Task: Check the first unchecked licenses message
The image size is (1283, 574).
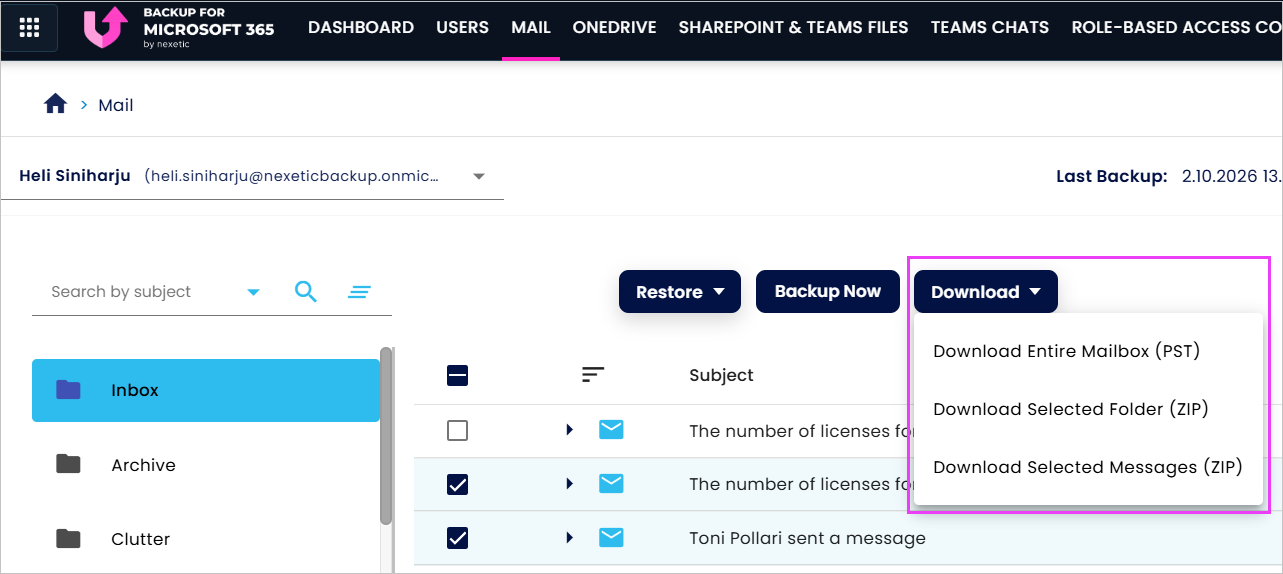Action: tap(457, 430)
